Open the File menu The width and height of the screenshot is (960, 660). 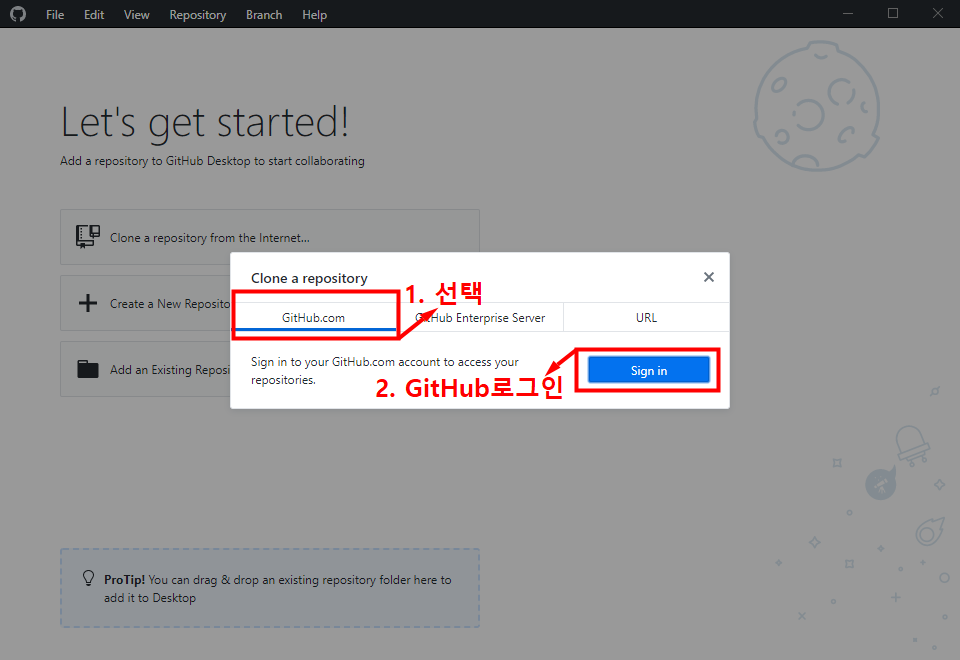click(54, 14)
